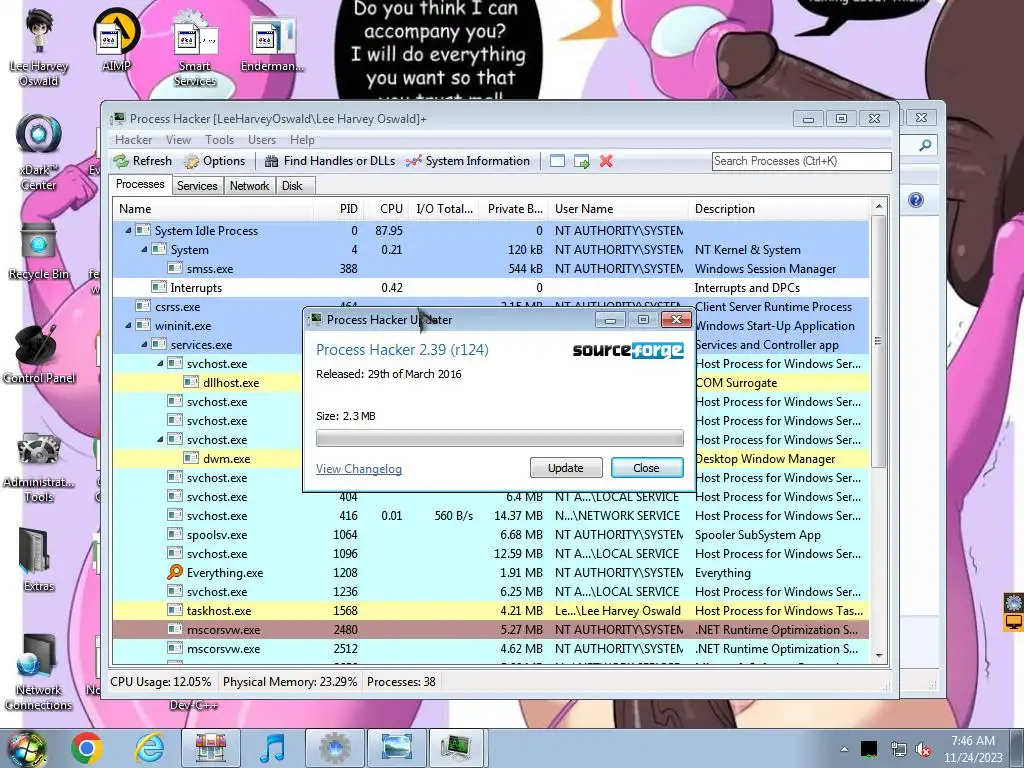
Task: Click the Everything.exe magnifier icon
Action: coord(174,573)
